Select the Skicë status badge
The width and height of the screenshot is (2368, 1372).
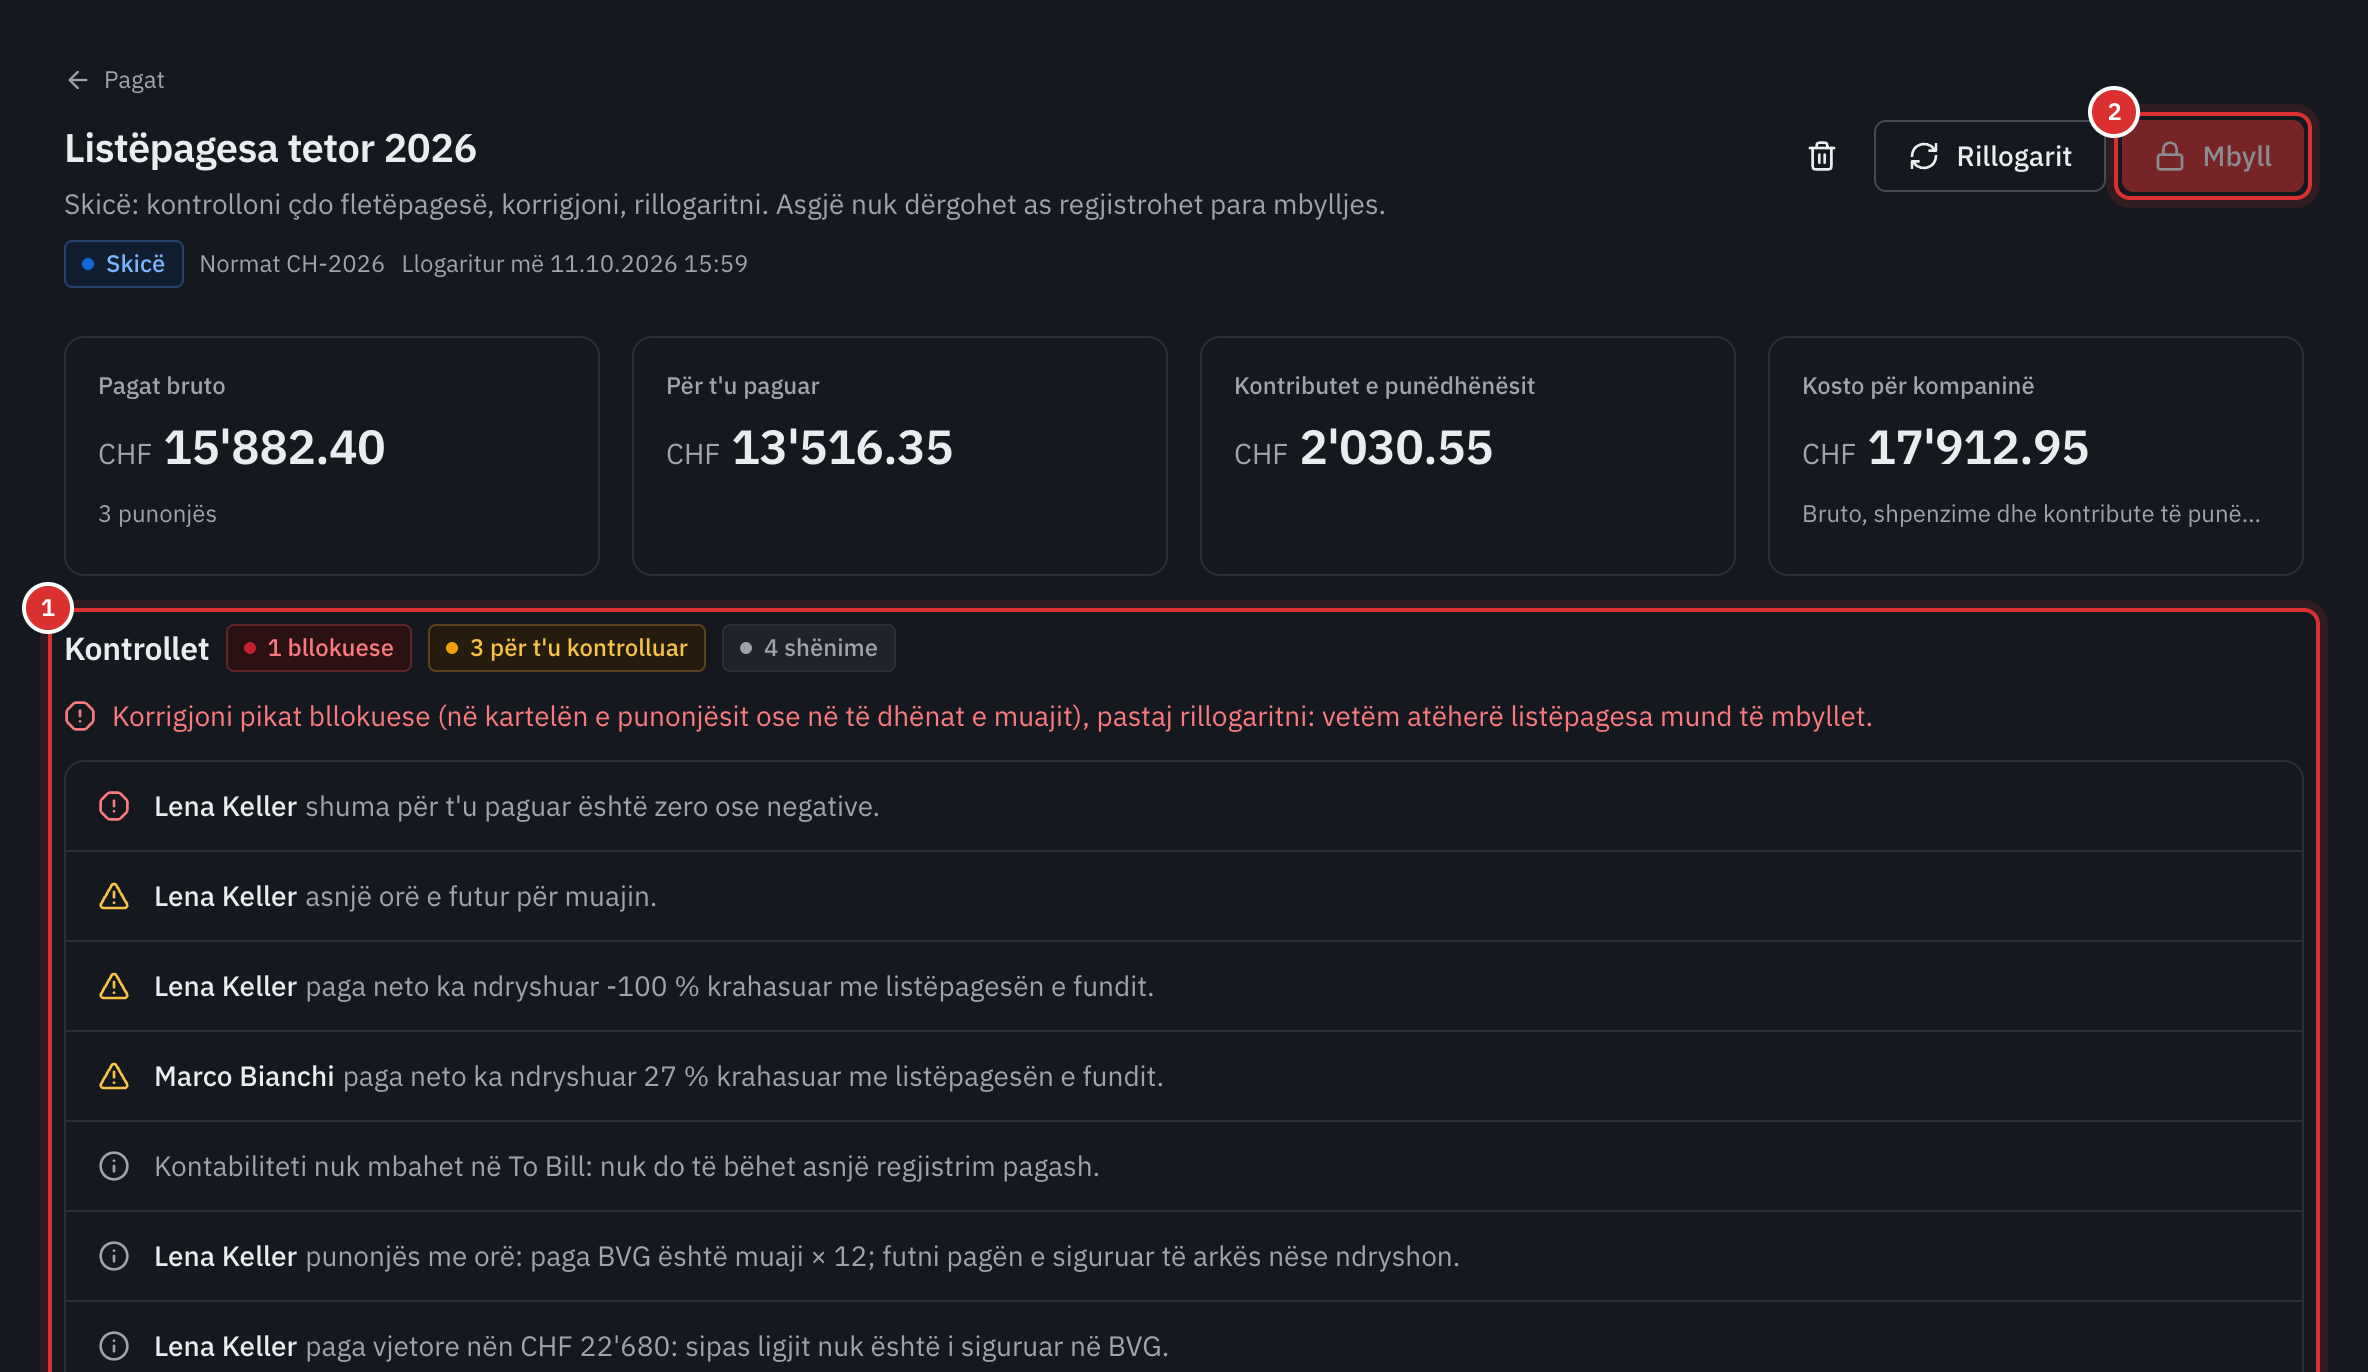[x=123, y=264]
